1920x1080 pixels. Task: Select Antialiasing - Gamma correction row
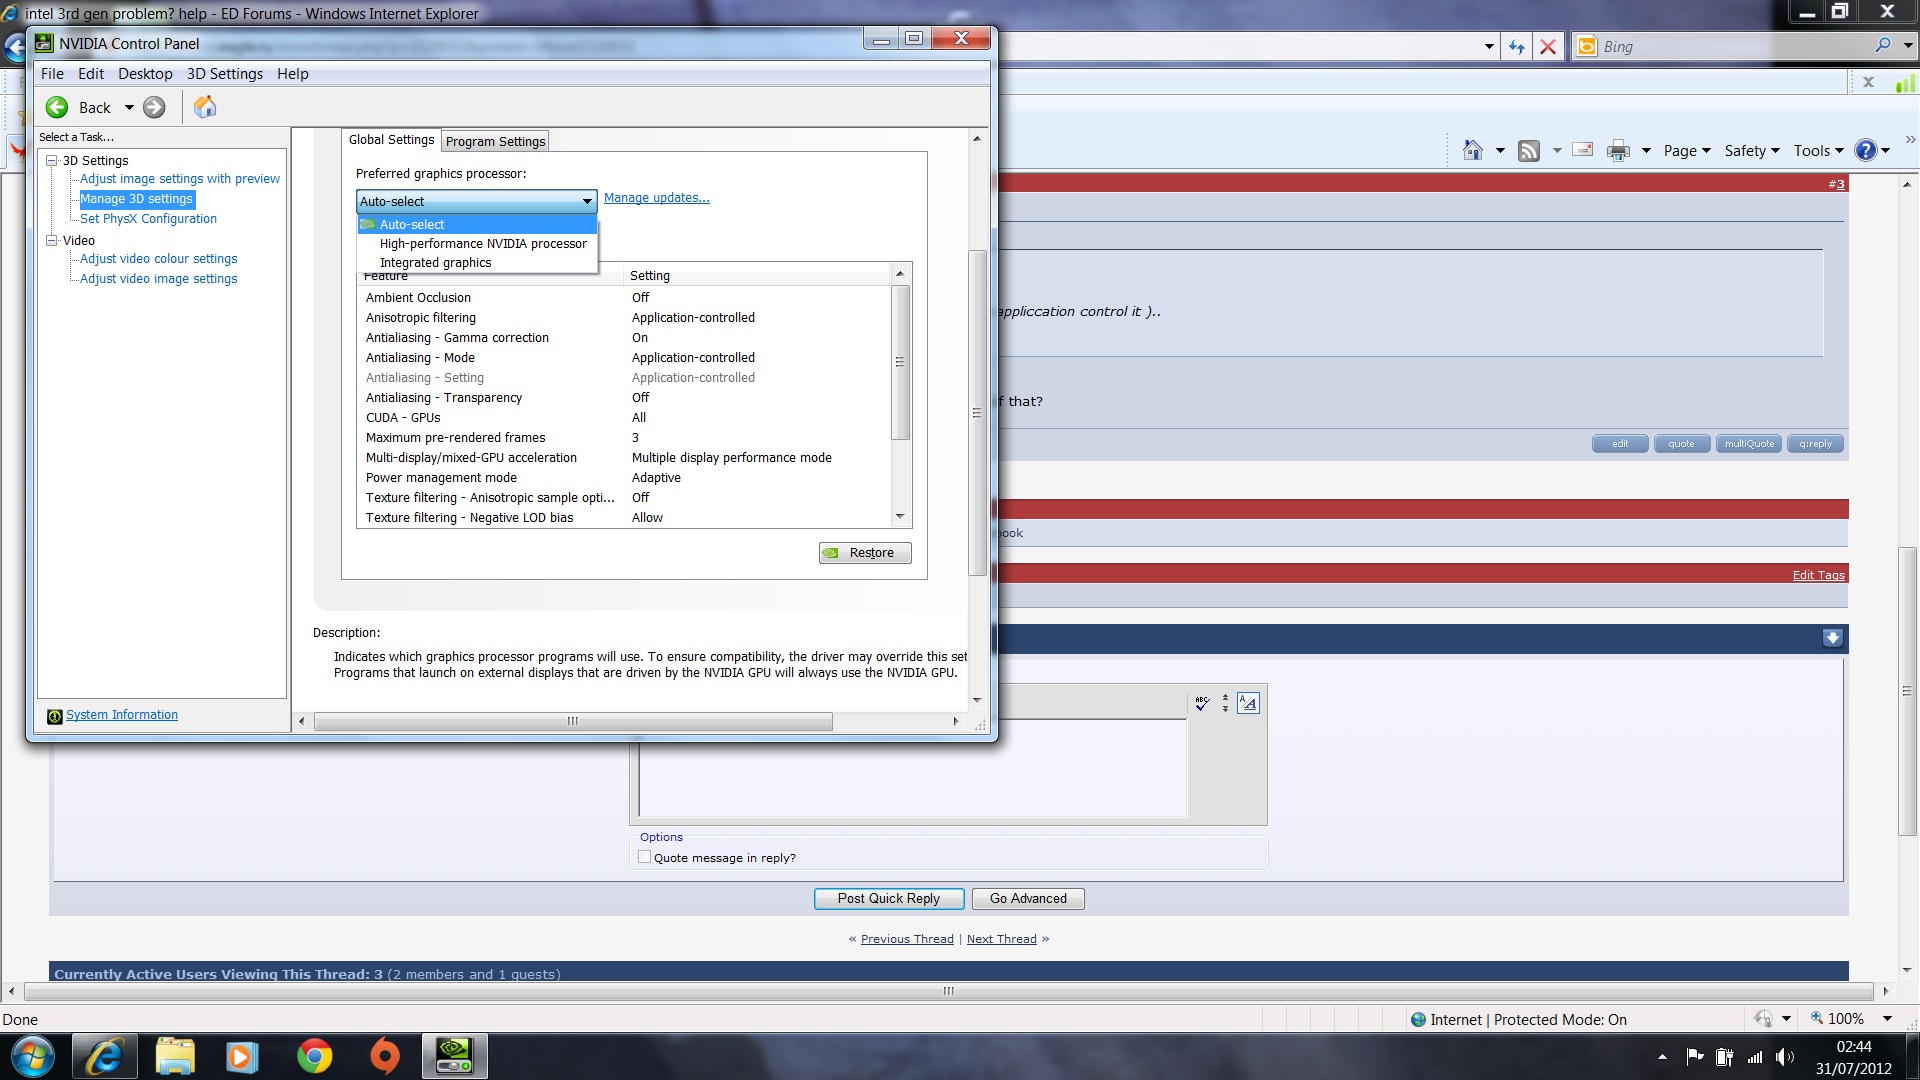click(x=623, y=338)
